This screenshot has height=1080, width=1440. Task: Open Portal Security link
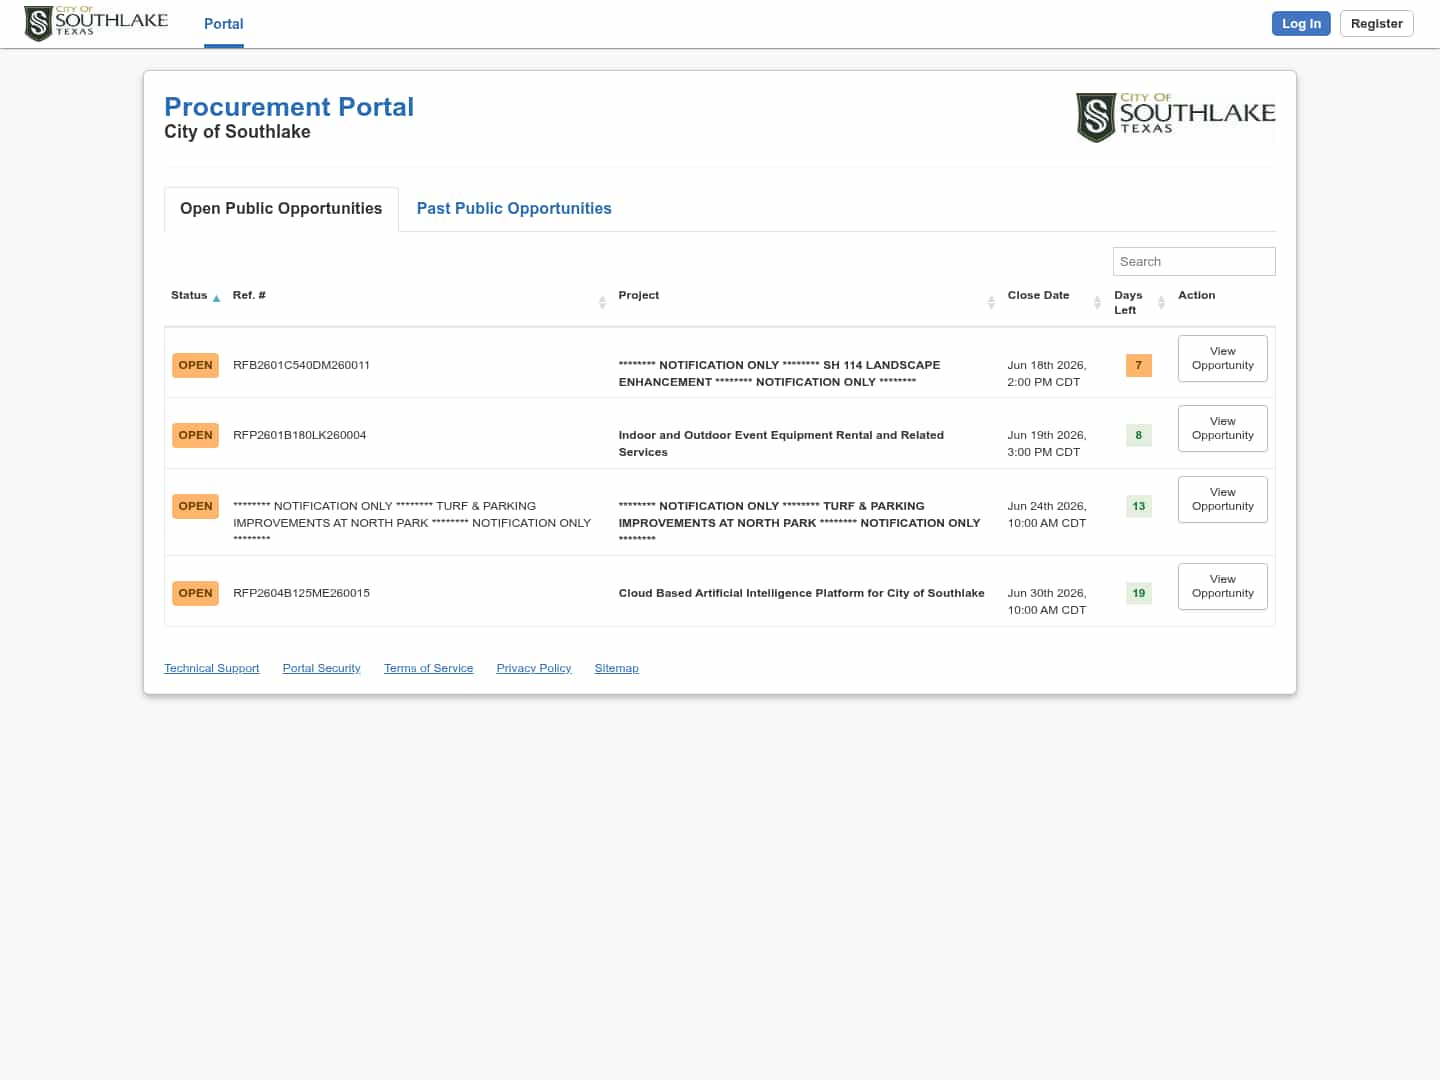pyautogui.click(x=322, y=668)
